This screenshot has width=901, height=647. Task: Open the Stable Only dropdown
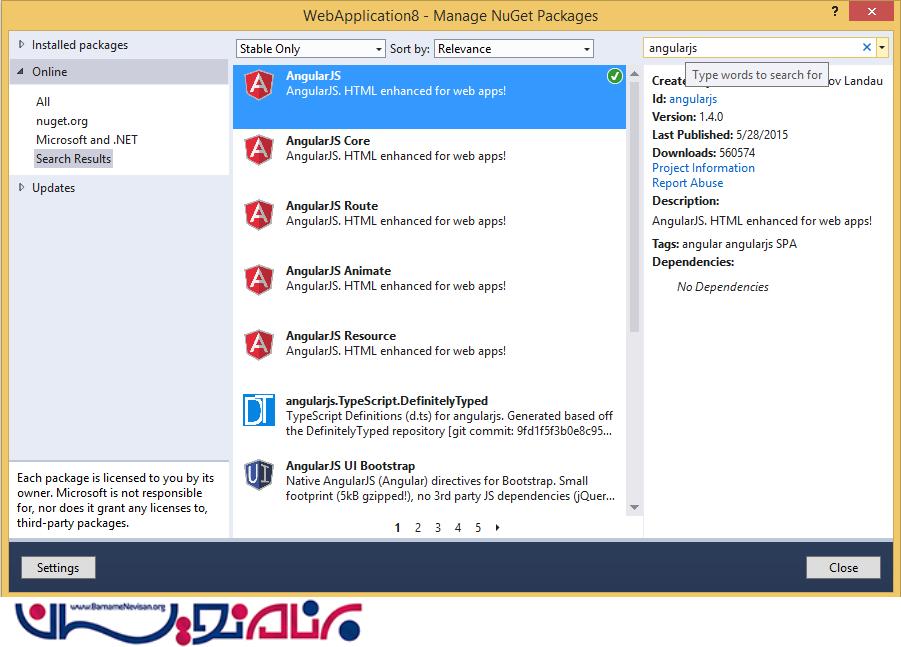[x=310, y=49]
